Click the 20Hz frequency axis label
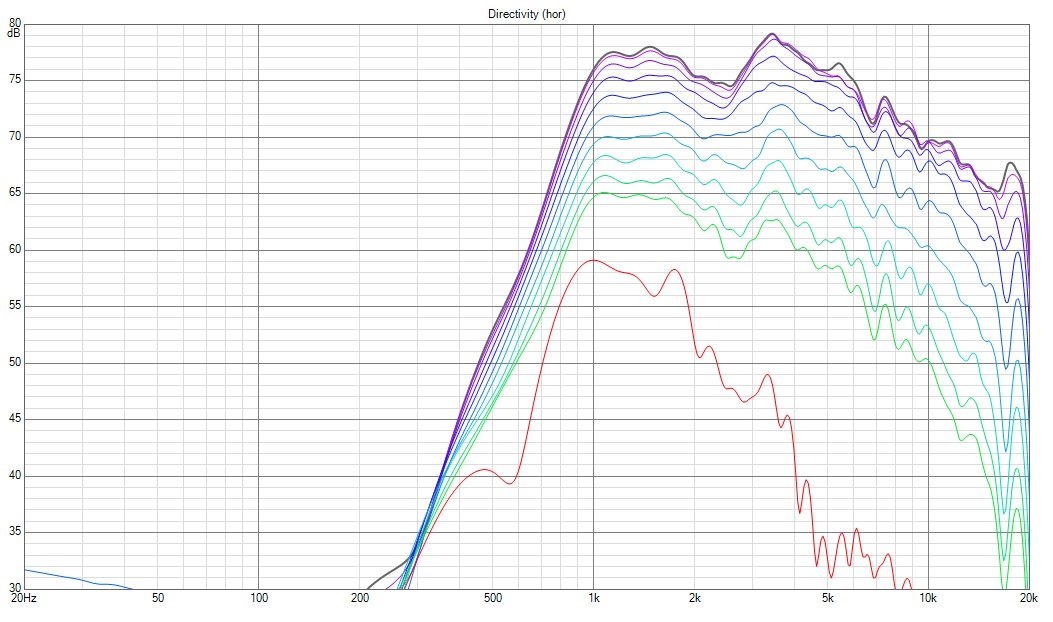Screen dimensions: 1053x622 coord(24,598)
